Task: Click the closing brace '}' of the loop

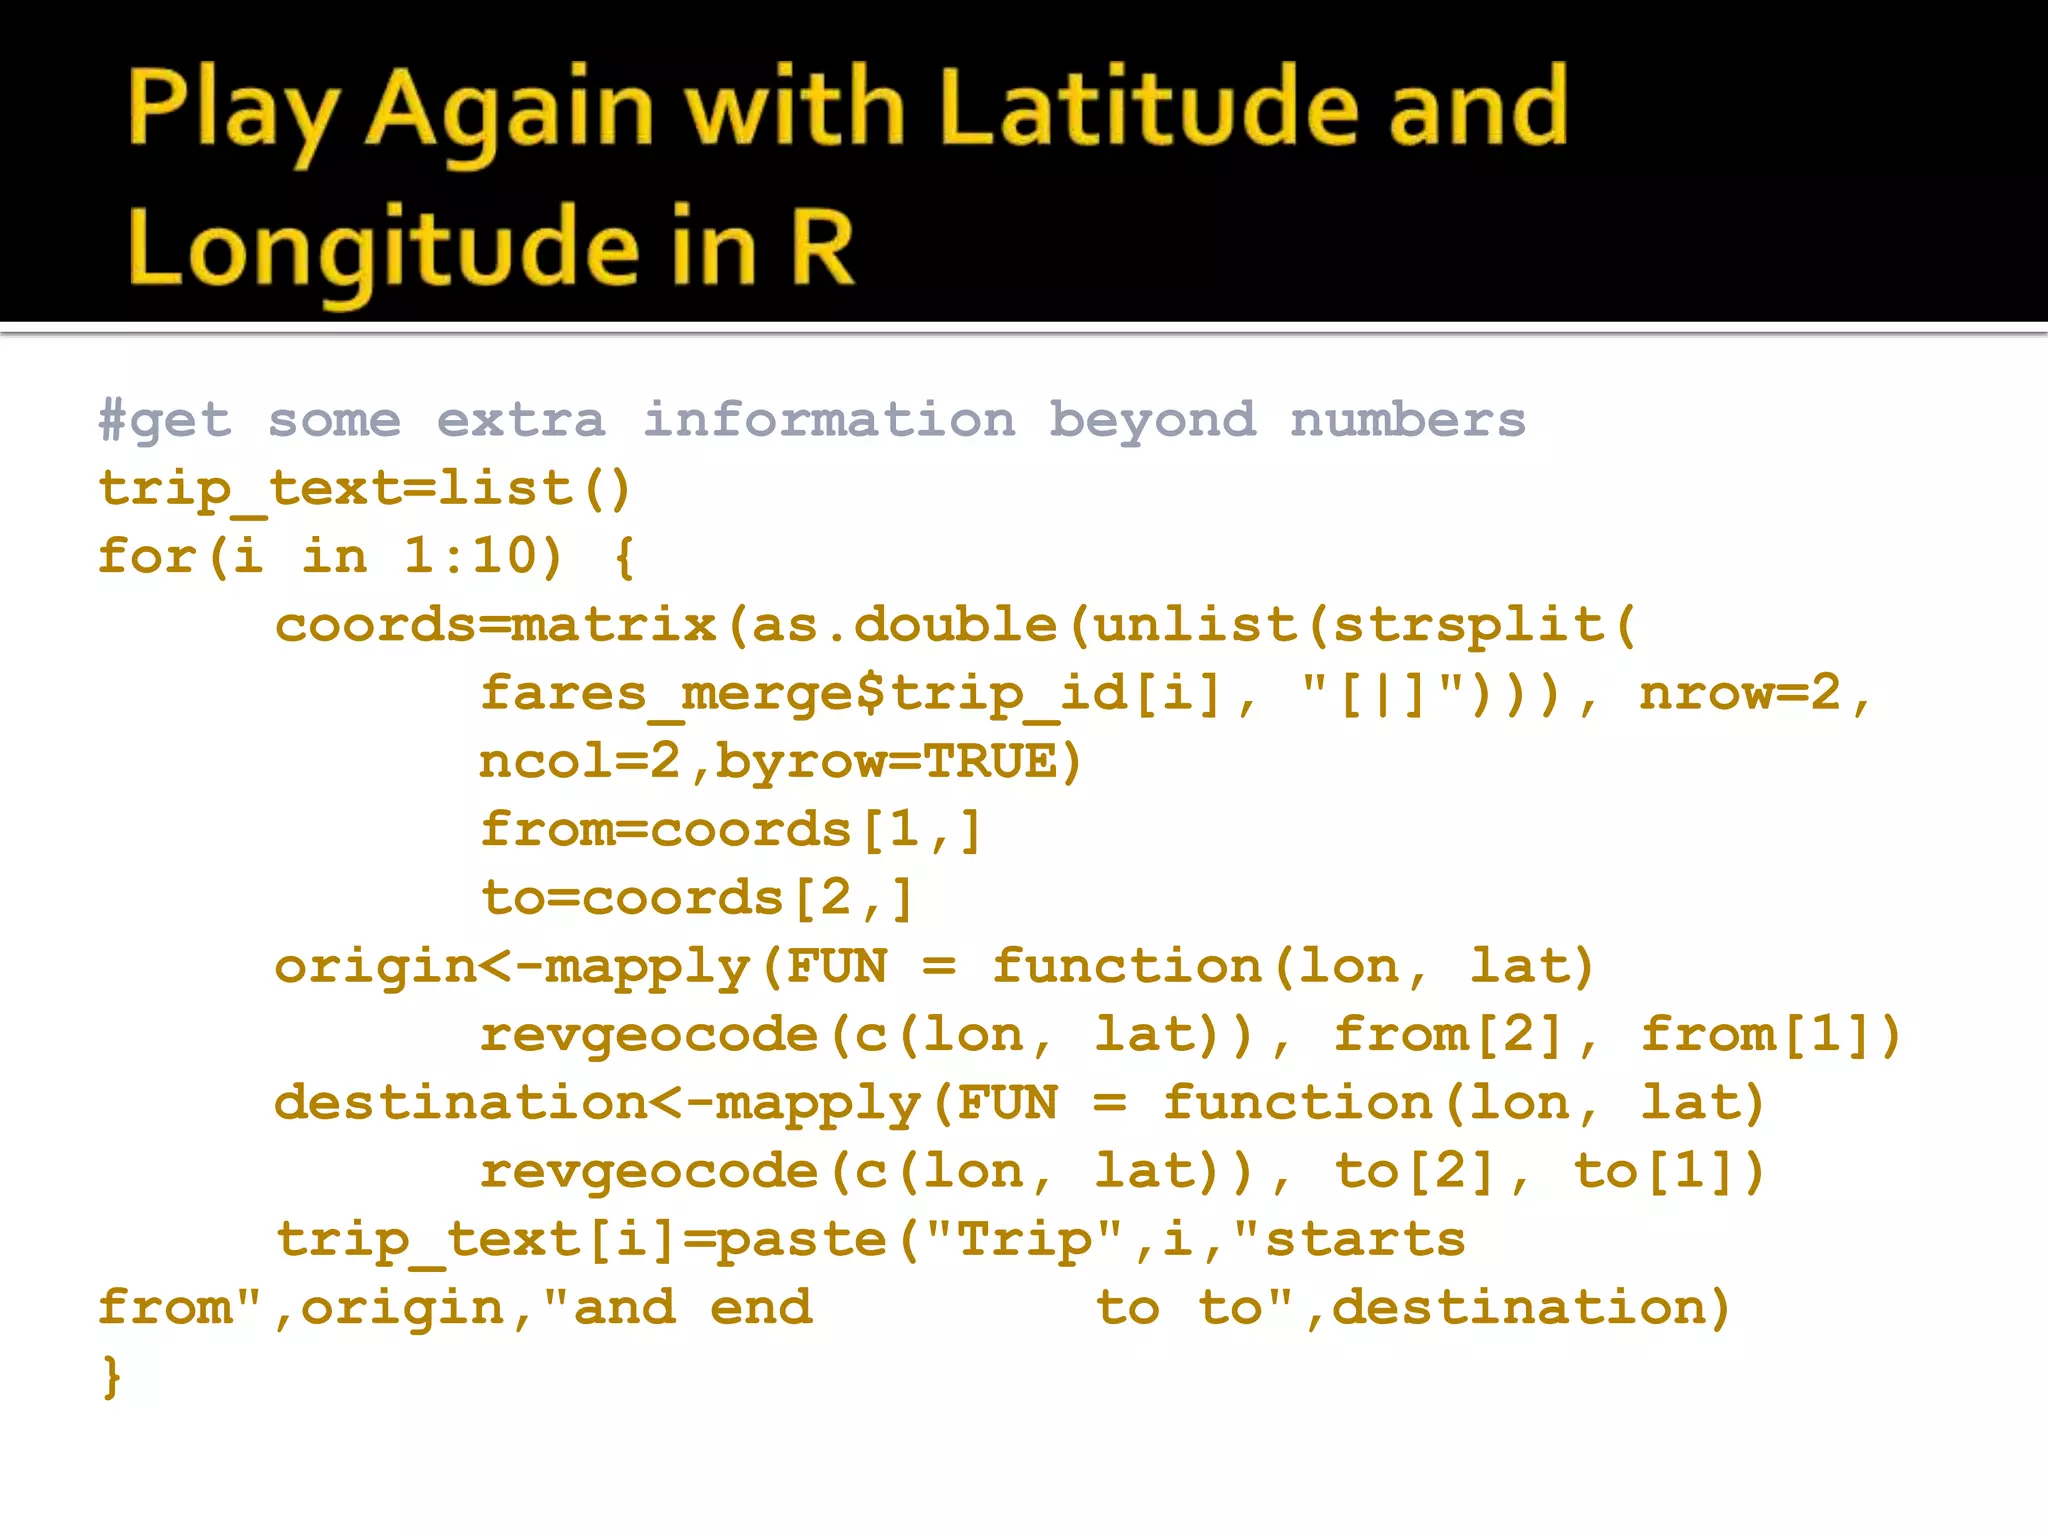Action: tap(112, 1377)
